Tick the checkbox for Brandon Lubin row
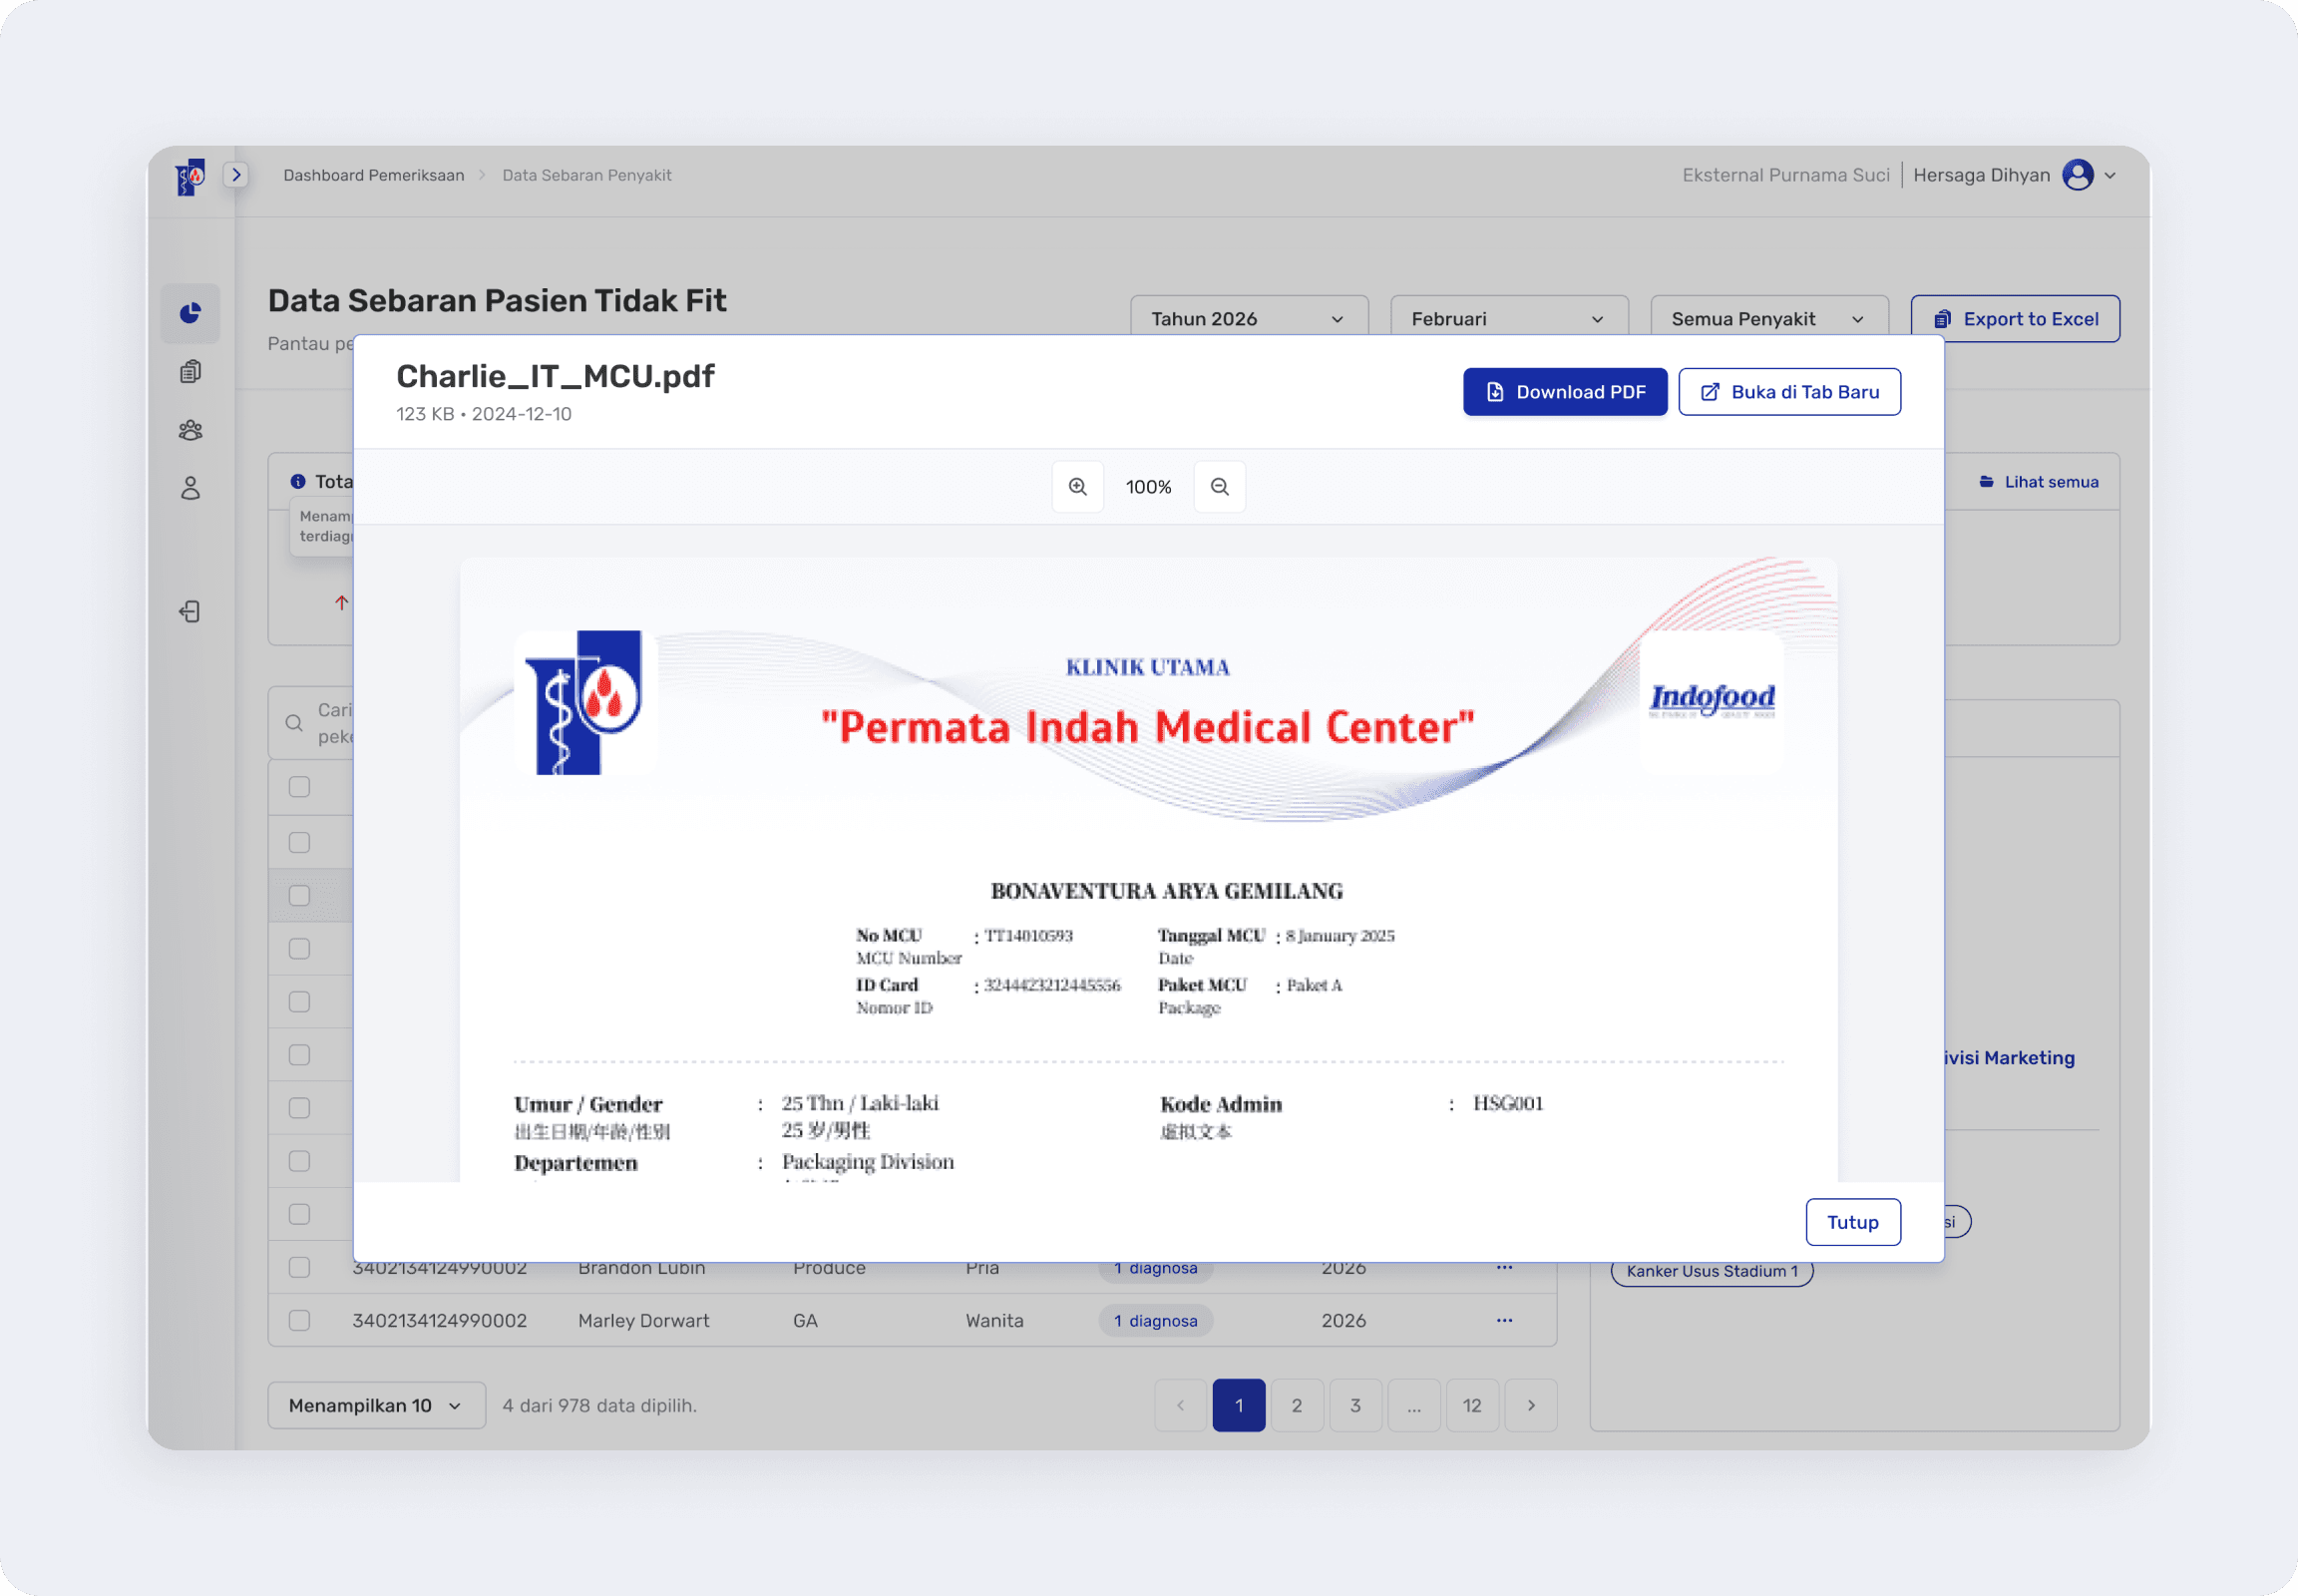Viewport: 2298px width, 1596px height. click(x=299, y=1267)
